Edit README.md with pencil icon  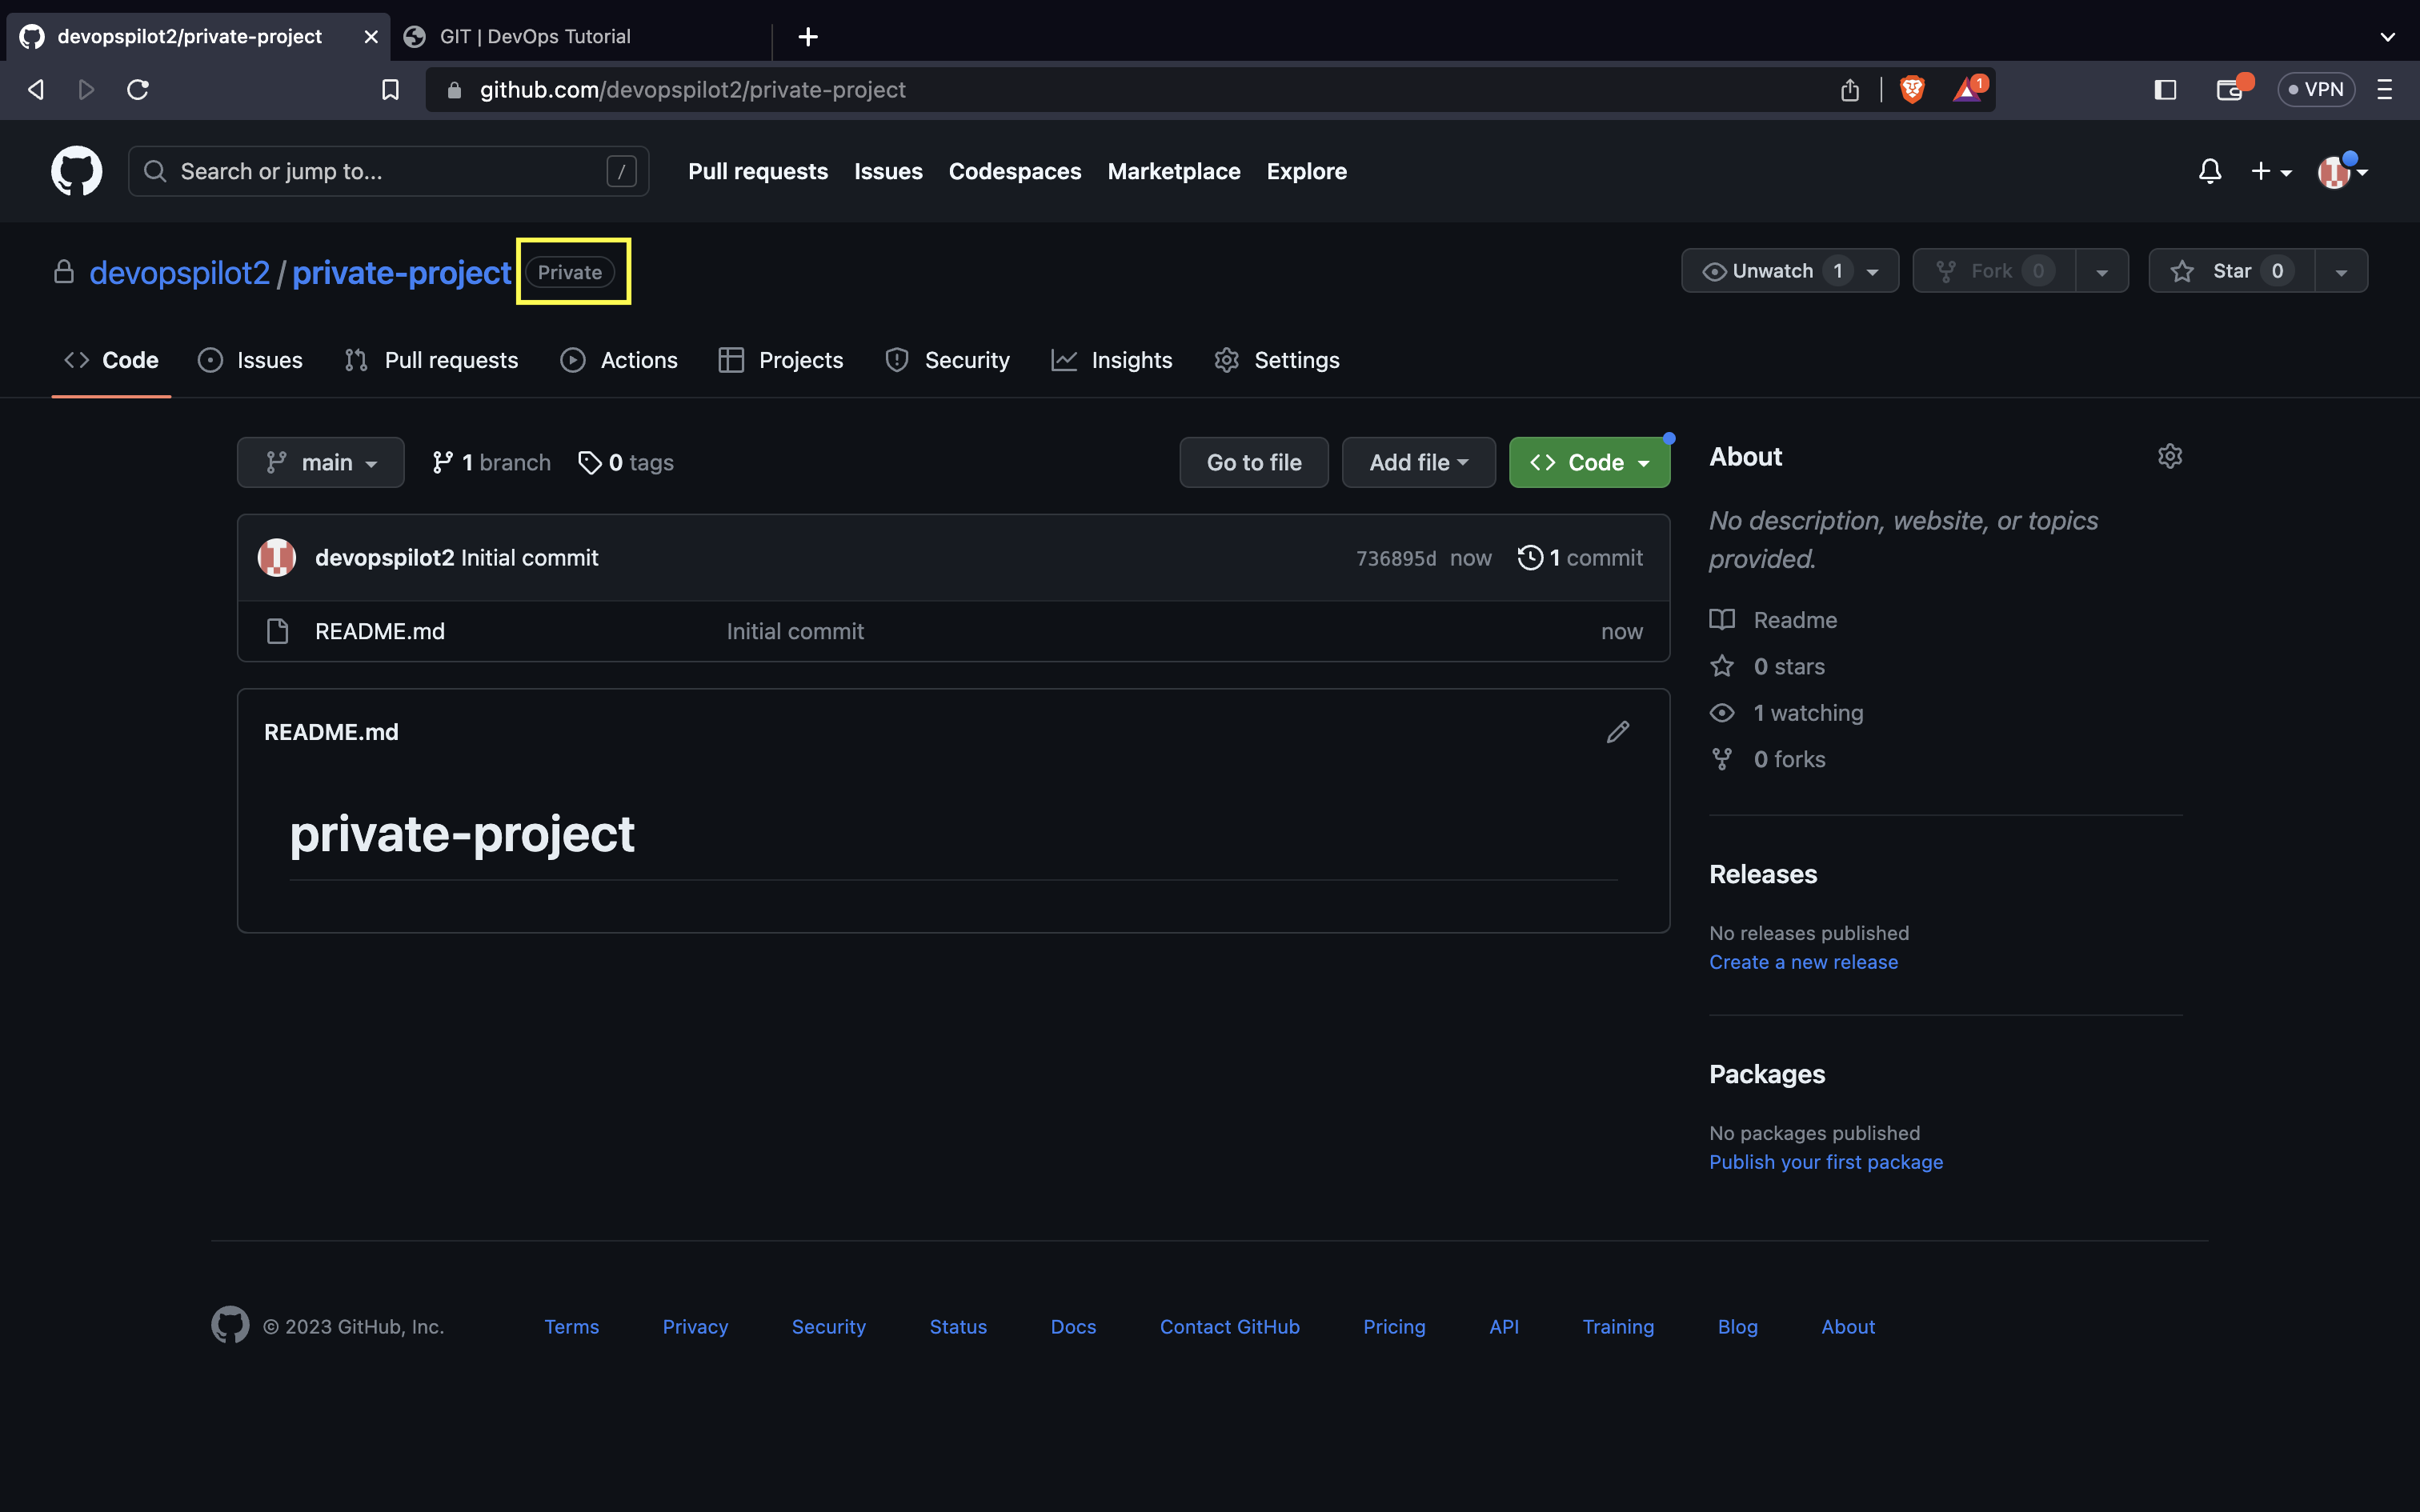point(1618,732)
